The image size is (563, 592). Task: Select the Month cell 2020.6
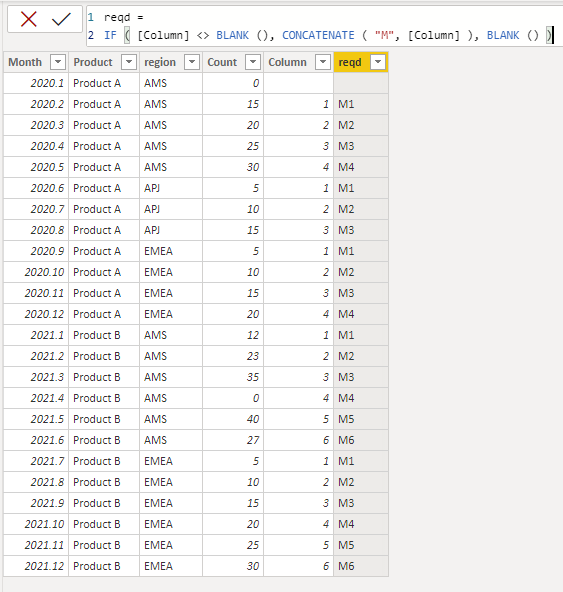[36, 188]
